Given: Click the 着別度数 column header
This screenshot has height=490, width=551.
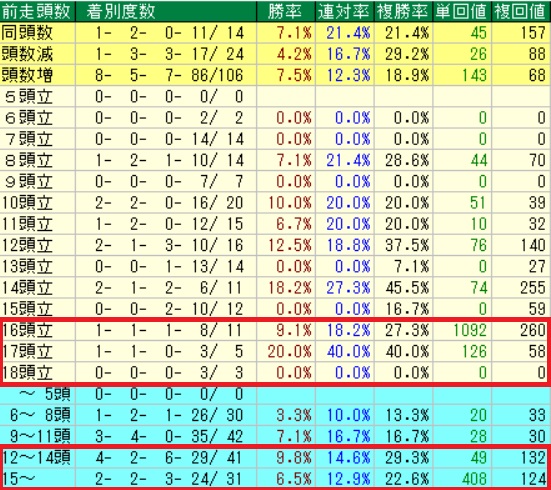Looking at the screenshot, I should click(121, 12).
